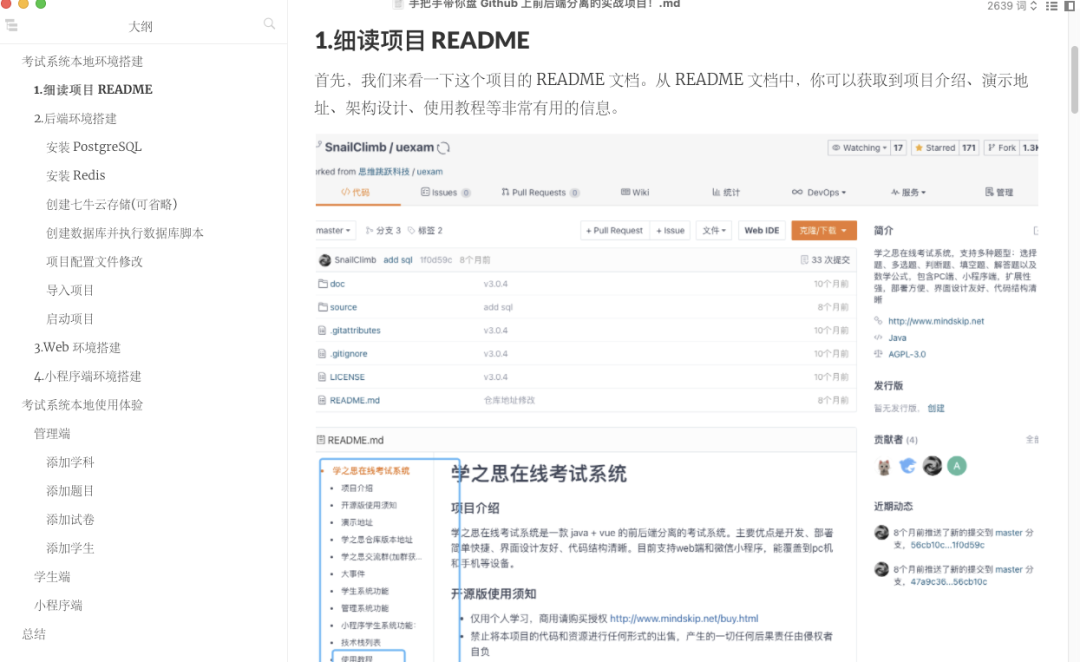1080x662 pixels.
Task: Switch to the Pull Requests tab
Action: 541,192
